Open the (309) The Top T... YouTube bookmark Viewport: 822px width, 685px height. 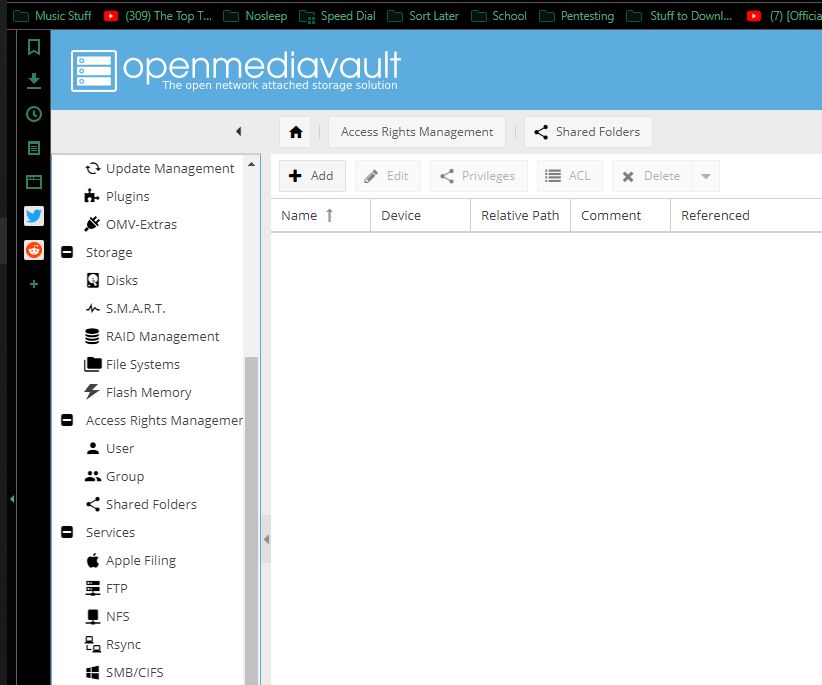coord(158,16)
